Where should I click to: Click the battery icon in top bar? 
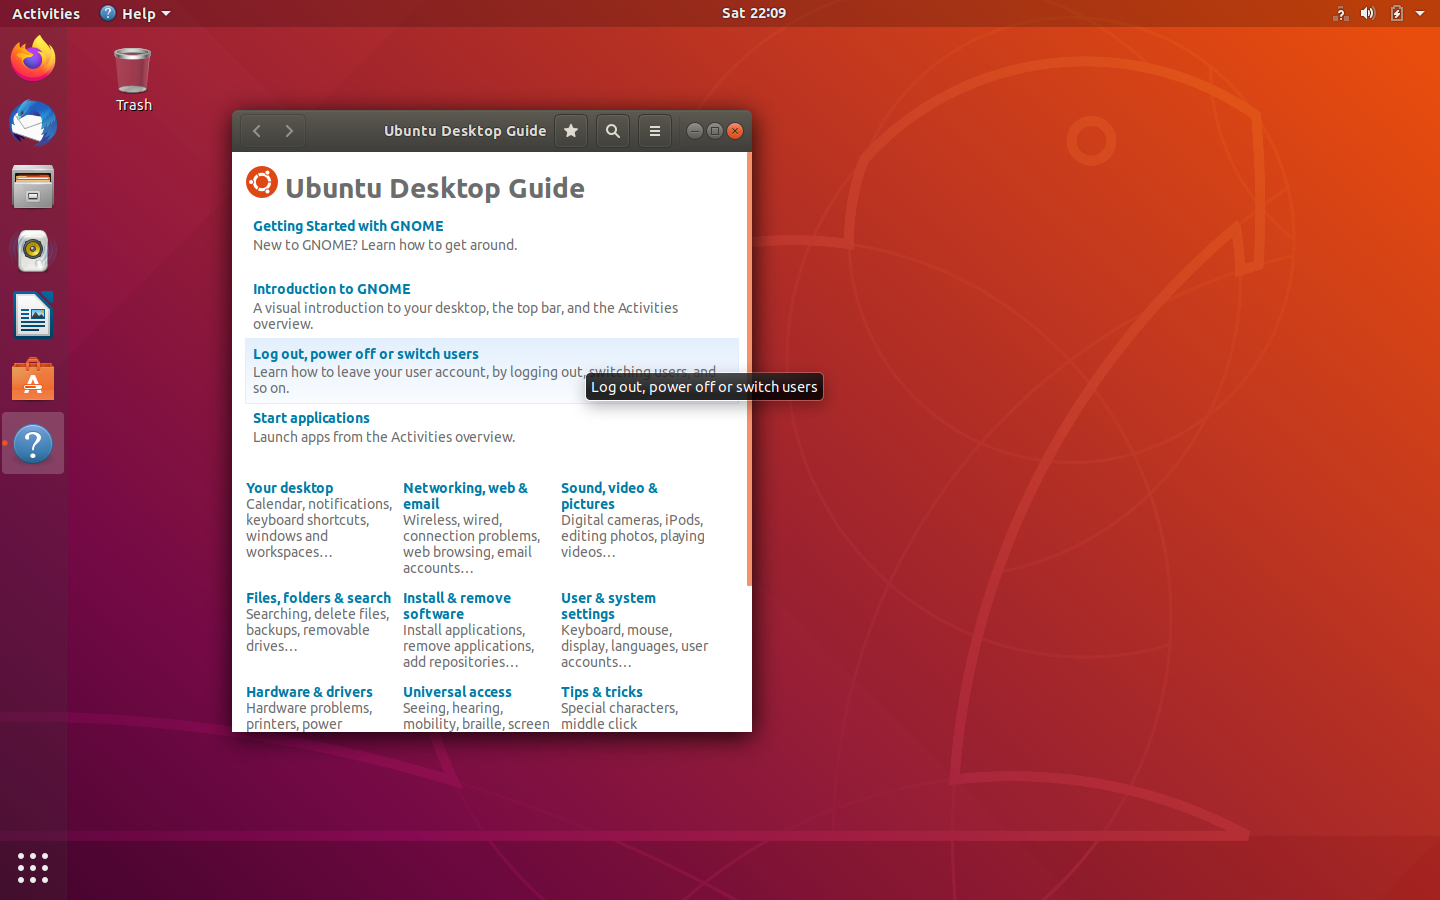point(1397,13)
